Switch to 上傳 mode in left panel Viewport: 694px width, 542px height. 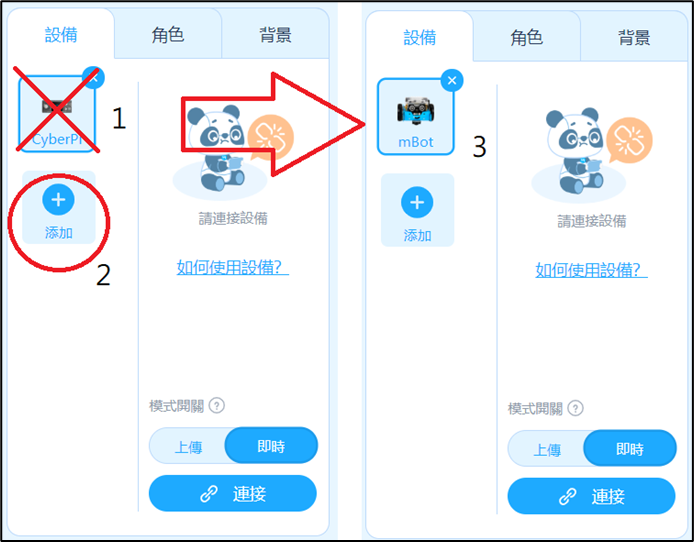point(188,446)
